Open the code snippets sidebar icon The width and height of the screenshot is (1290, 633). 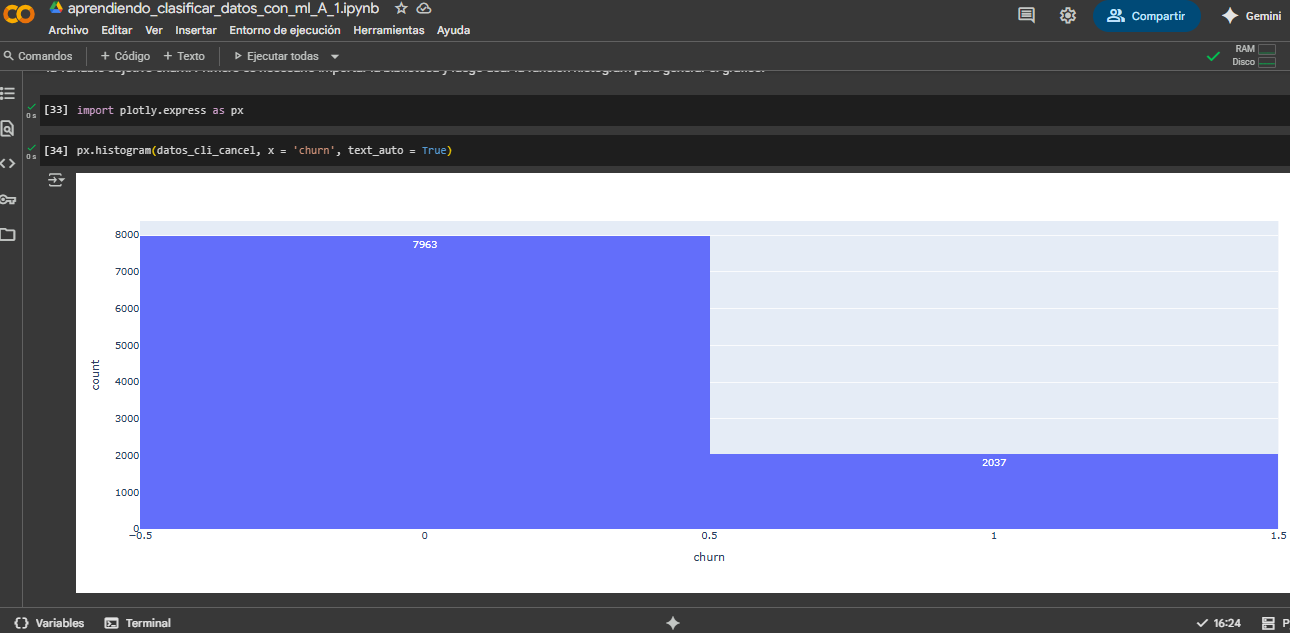8,163
